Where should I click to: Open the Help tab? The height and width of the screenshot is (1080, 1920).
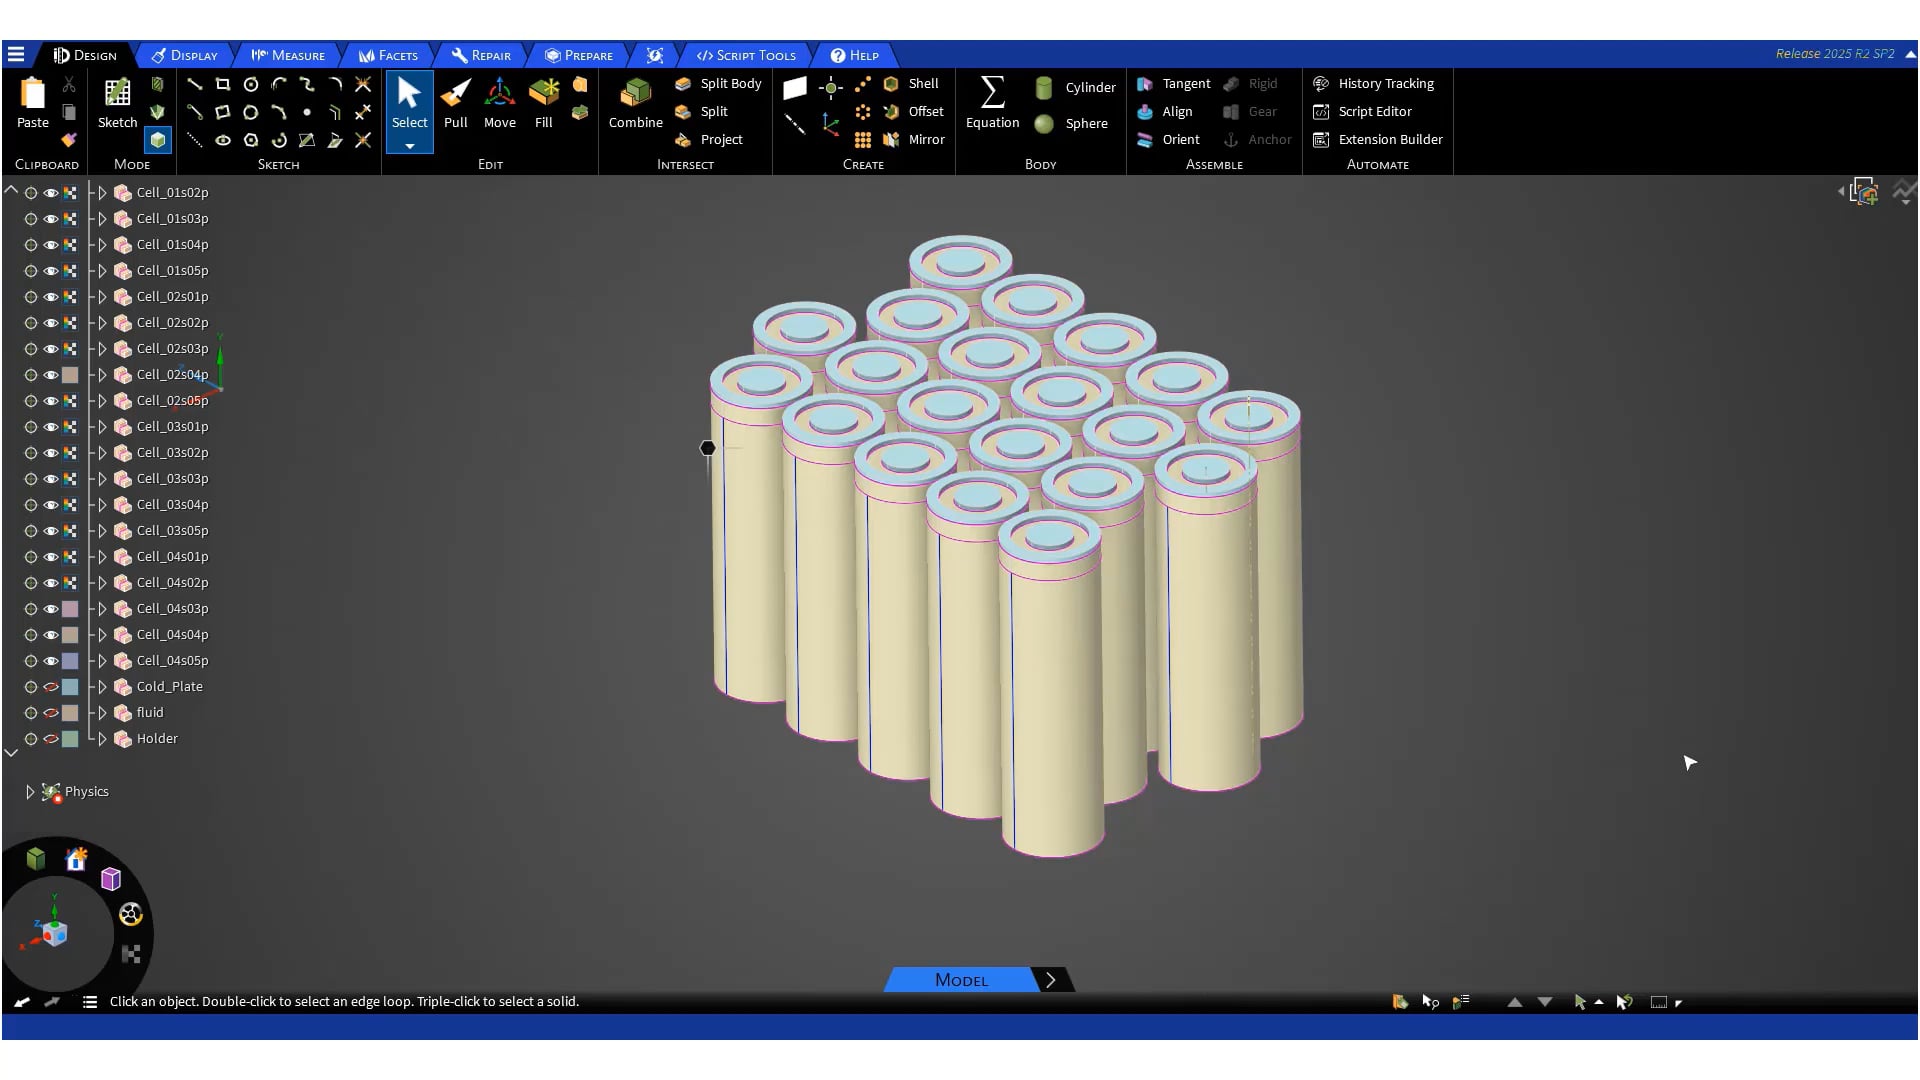[855, 55]
